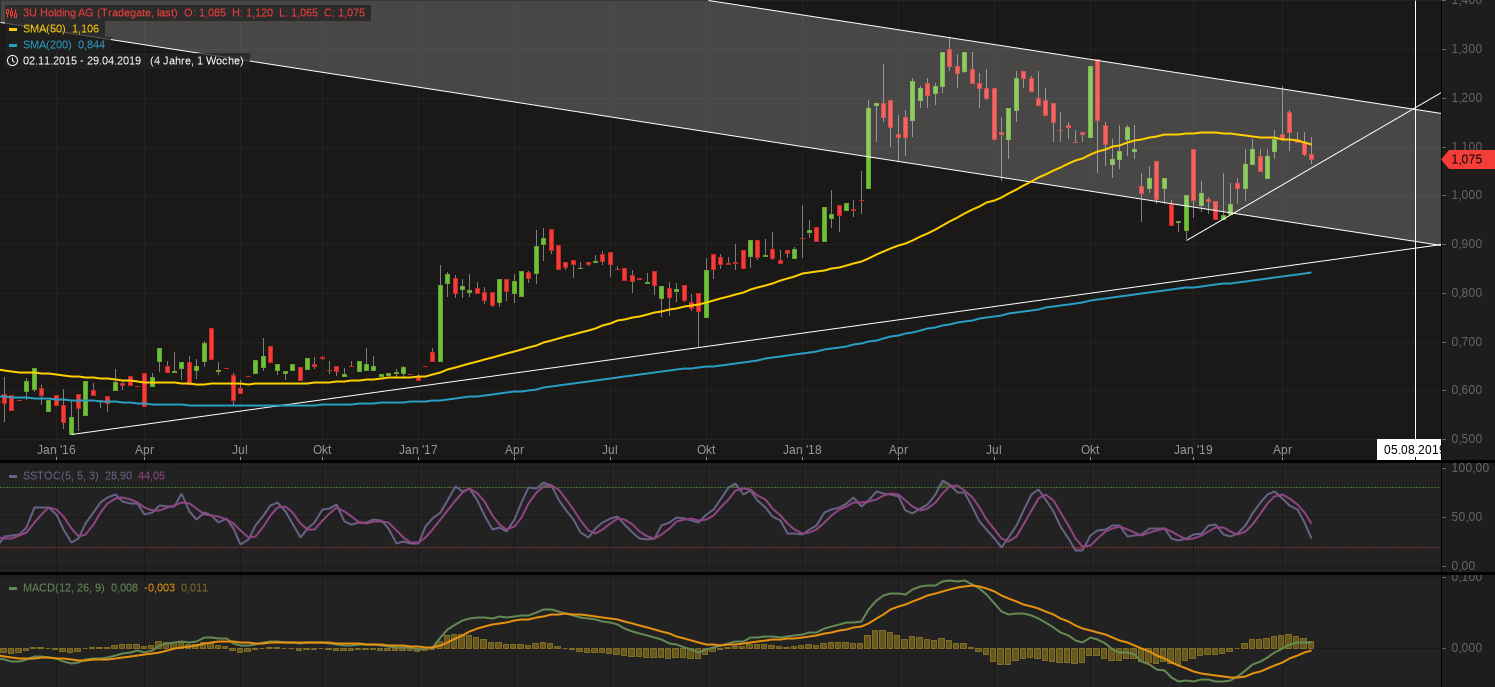1495x687 pixels.
Task: Click the Okt label before Jan '19
Action: tap(1090, 450)
